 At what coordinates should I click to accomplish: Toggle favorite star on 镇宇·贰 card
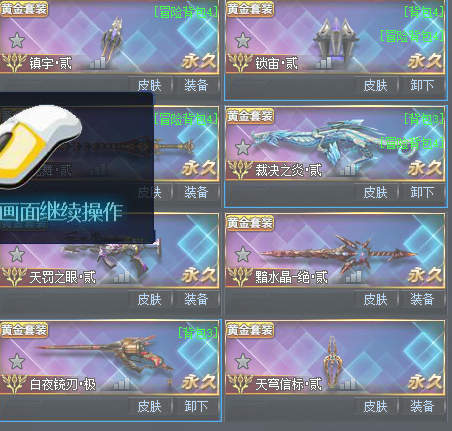point(17,40)
